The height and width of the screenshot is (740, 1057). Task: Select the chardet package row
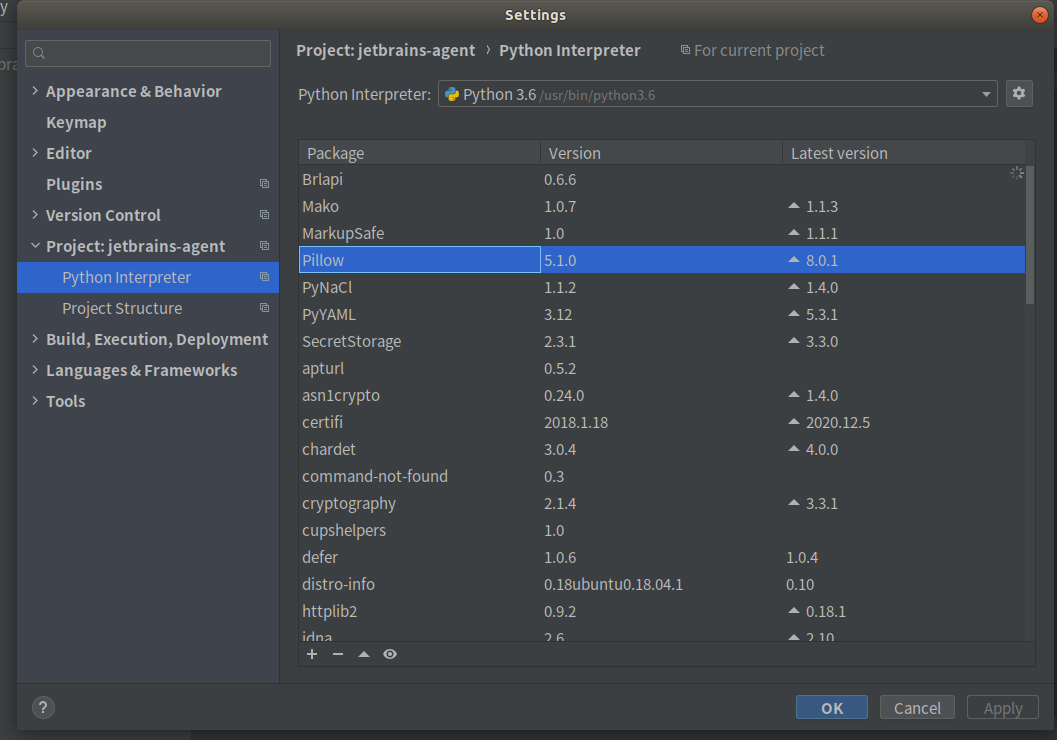coord(662,449)
